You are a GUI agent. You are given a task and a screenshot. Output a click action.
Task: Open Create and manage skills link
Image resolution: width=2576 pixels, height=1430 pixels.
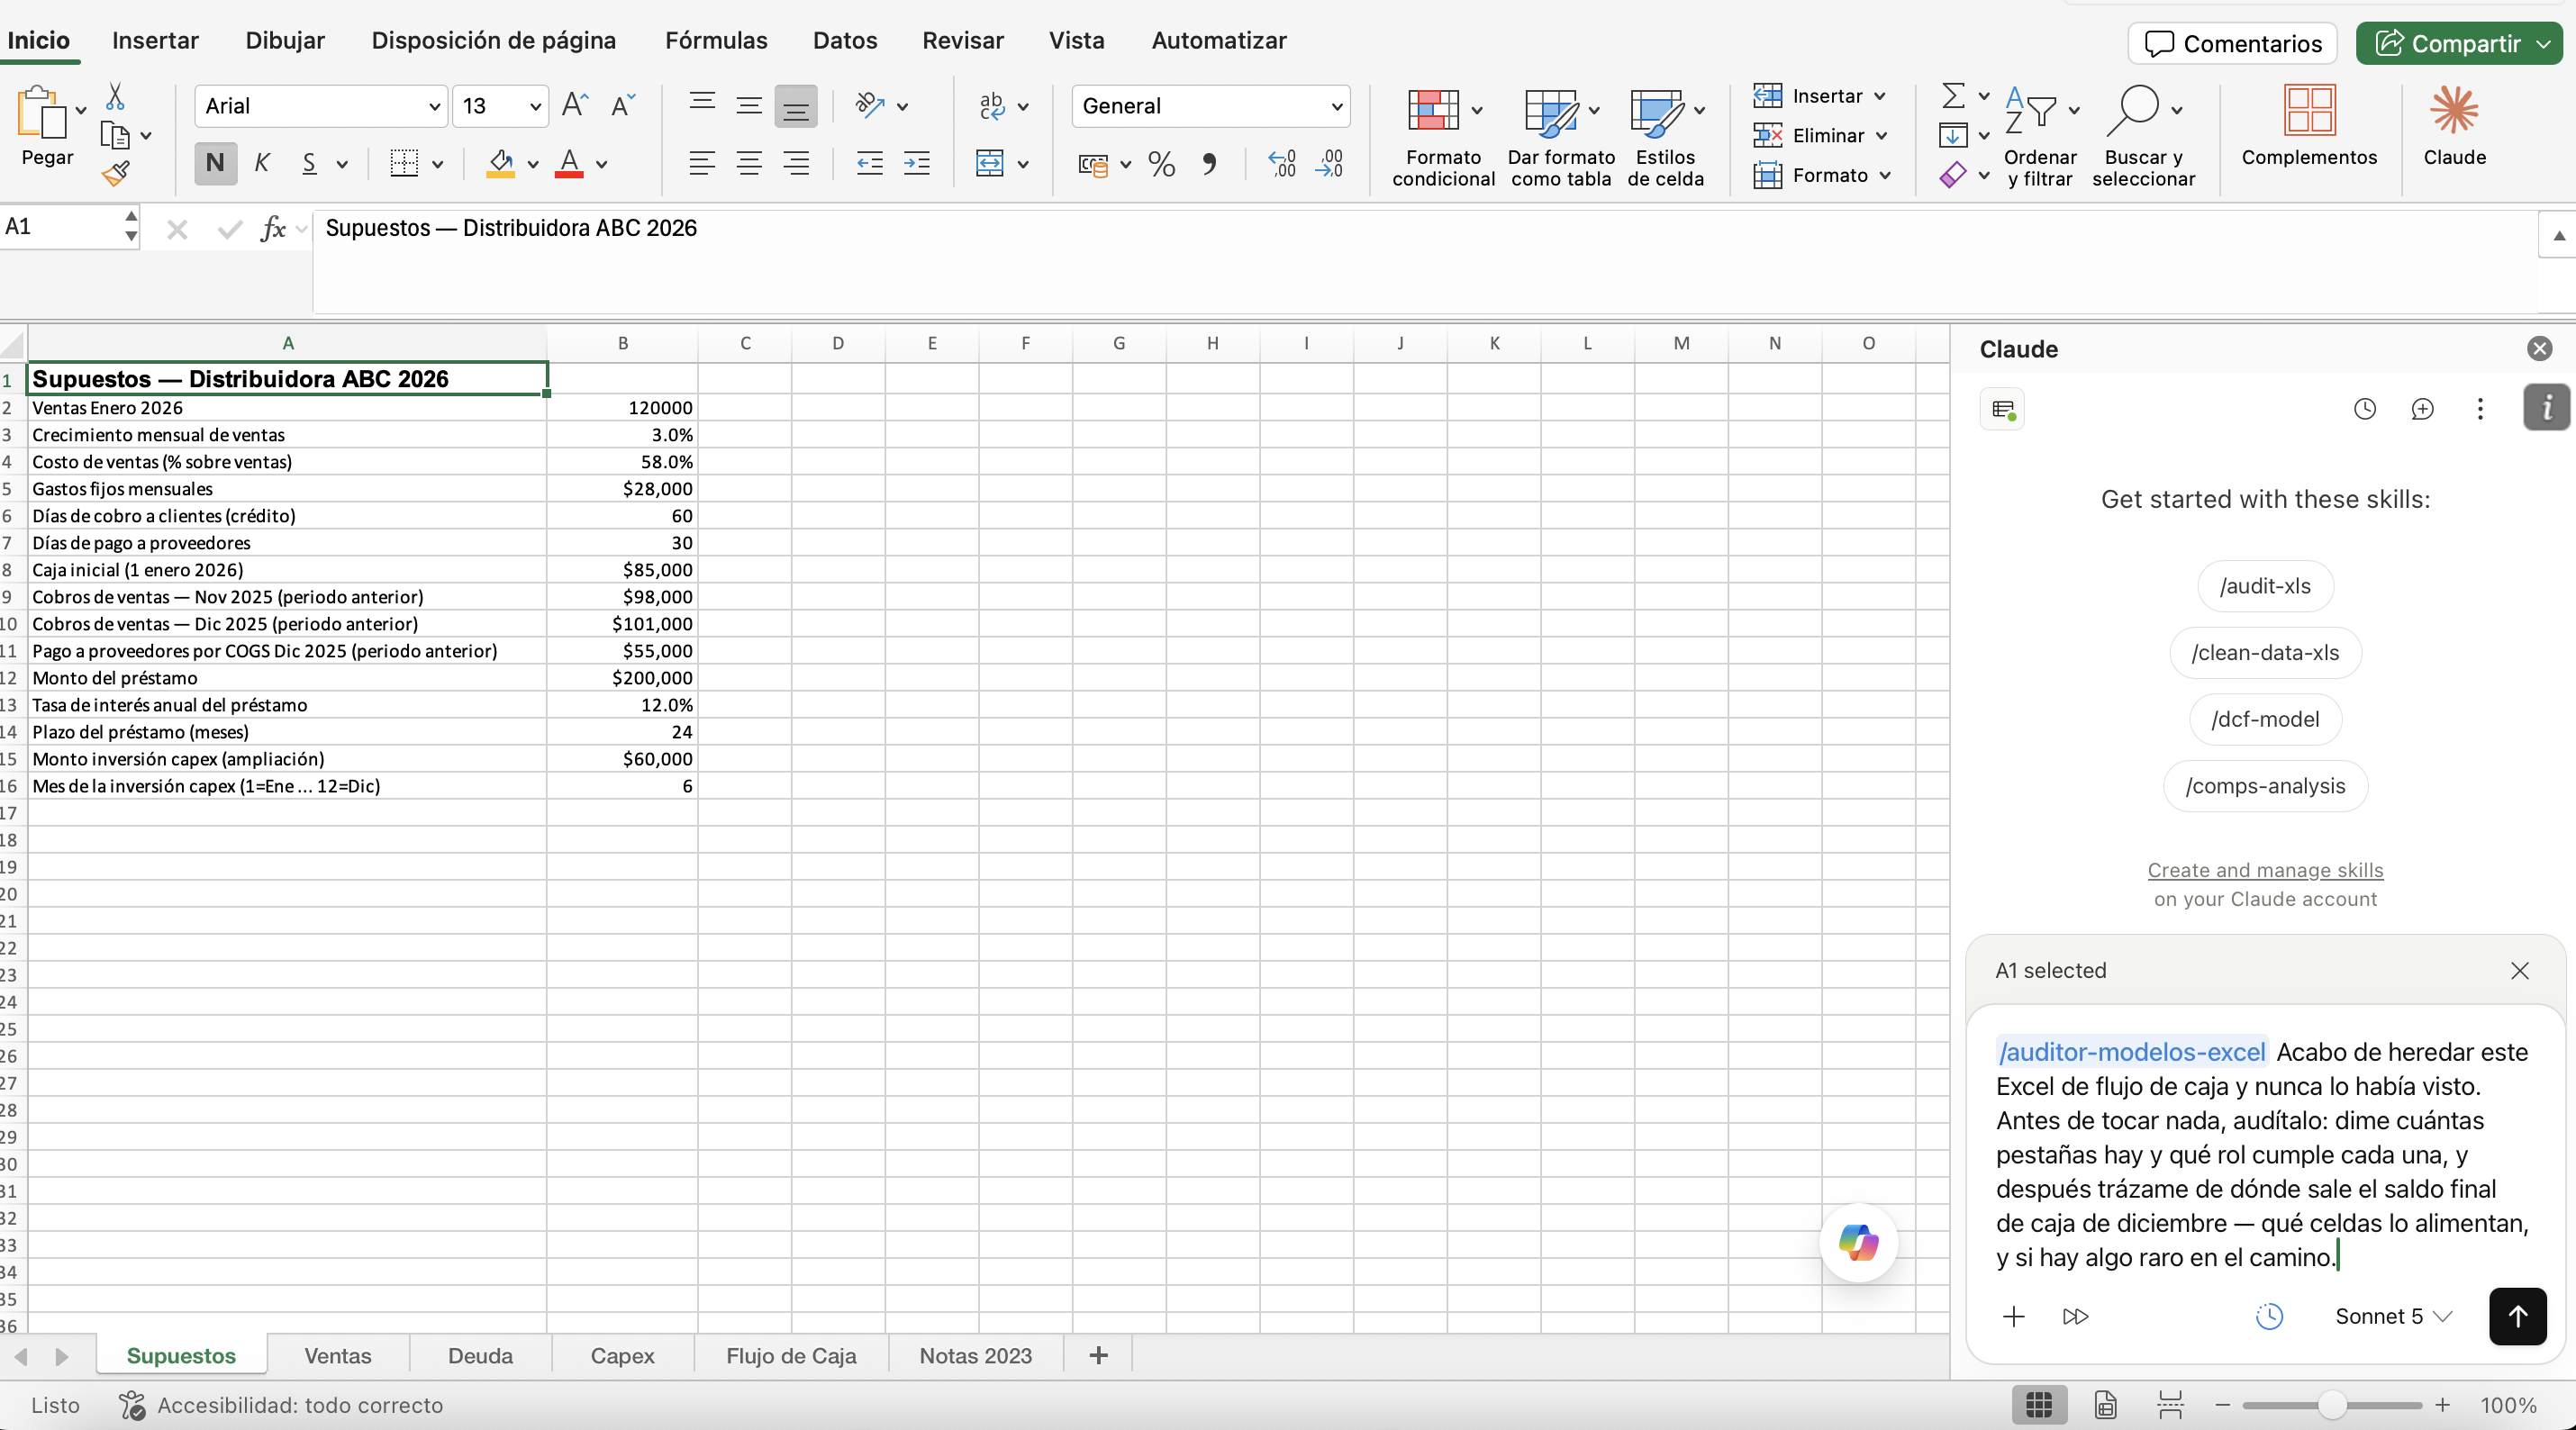click(2265, 870)
